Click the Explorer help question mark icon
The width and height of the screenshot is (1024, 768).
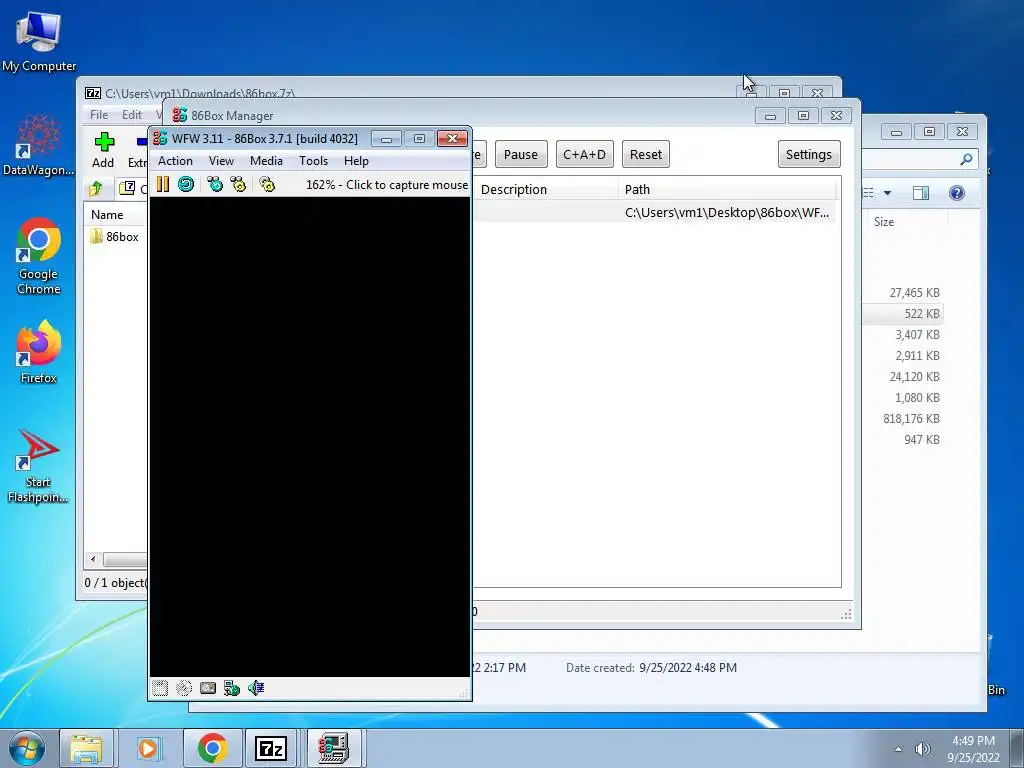[957, 193]
